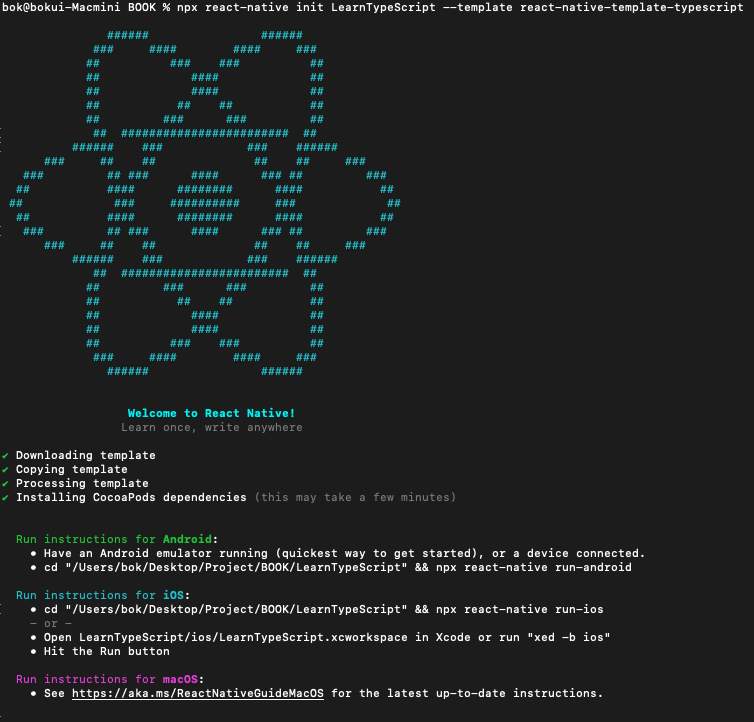Screen dimensions: 754x722
Task: Click the '- or -' separator text
Action: pos(51,623)
